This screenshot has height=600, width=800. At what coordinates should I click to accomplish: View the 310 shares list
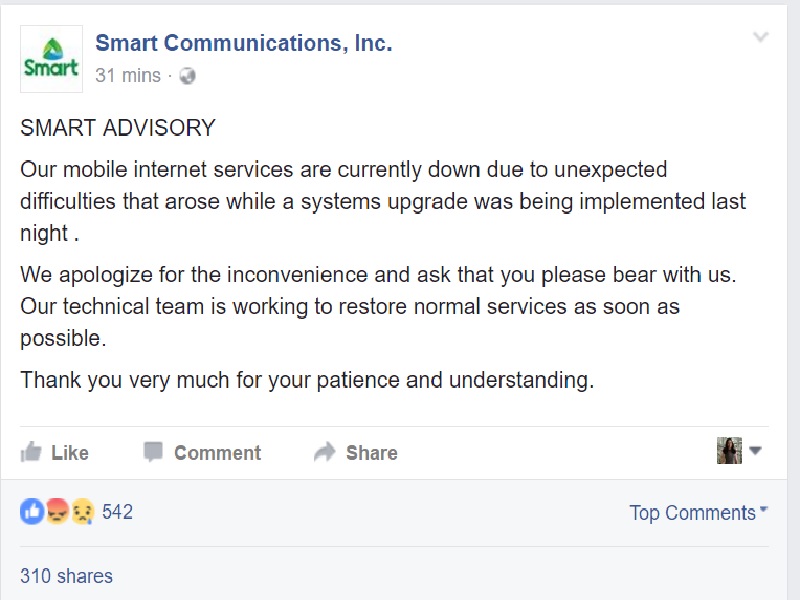click(x=66, y=576)
